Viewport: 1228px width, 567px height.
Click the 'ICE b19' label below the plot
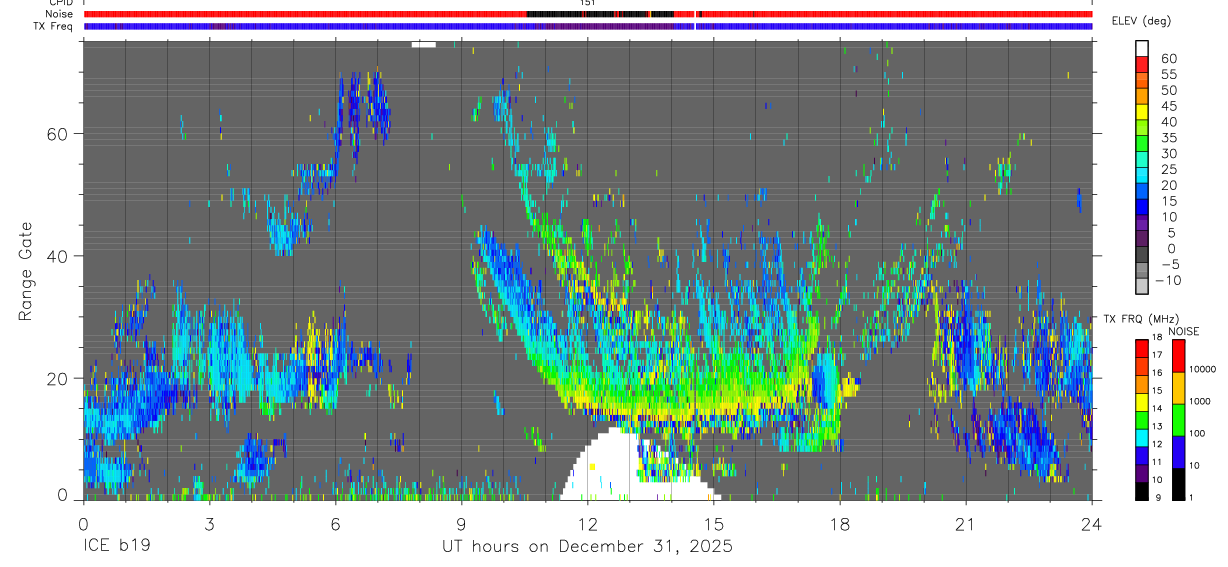[115, 547]
